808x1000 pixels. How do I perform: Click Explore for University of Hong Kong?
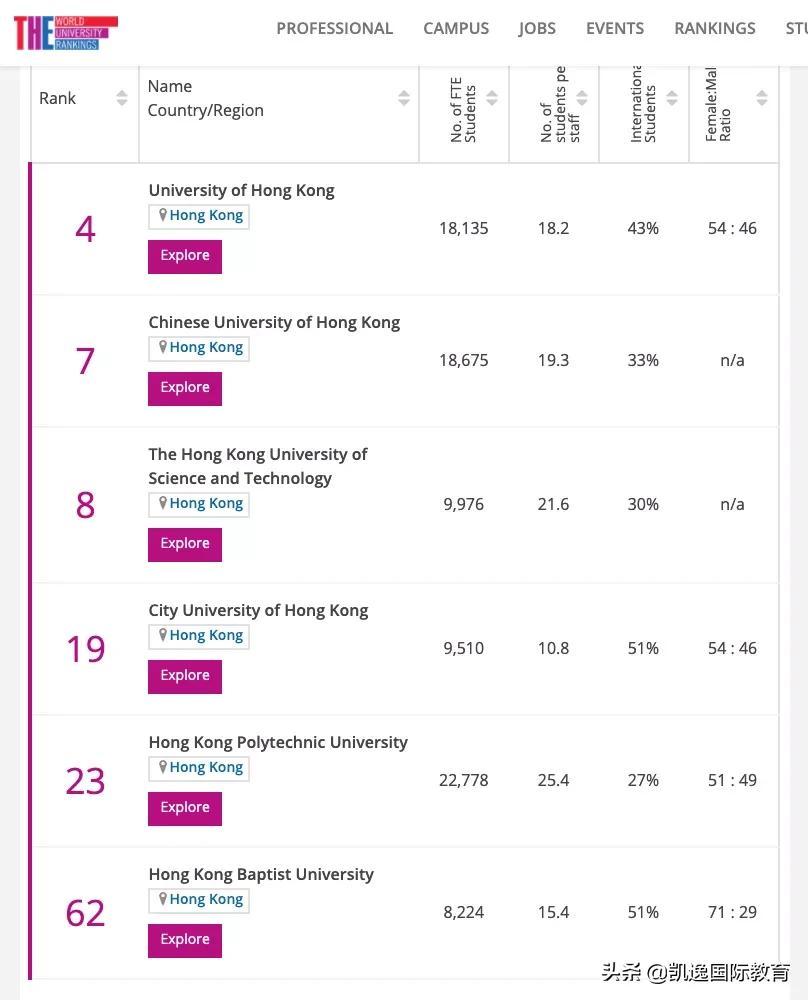[184, 256]
